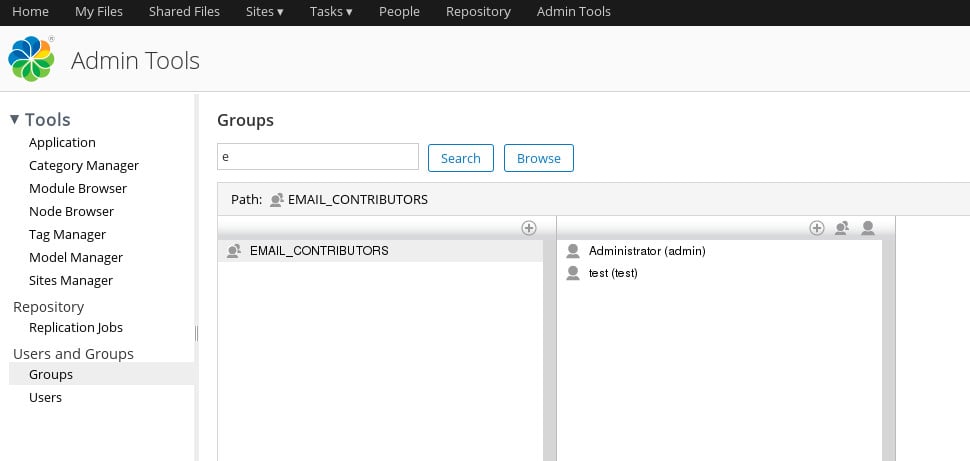Click the Tools heading text
The width and height of the screenshot is (970, 461).
(x=48, y=119)
